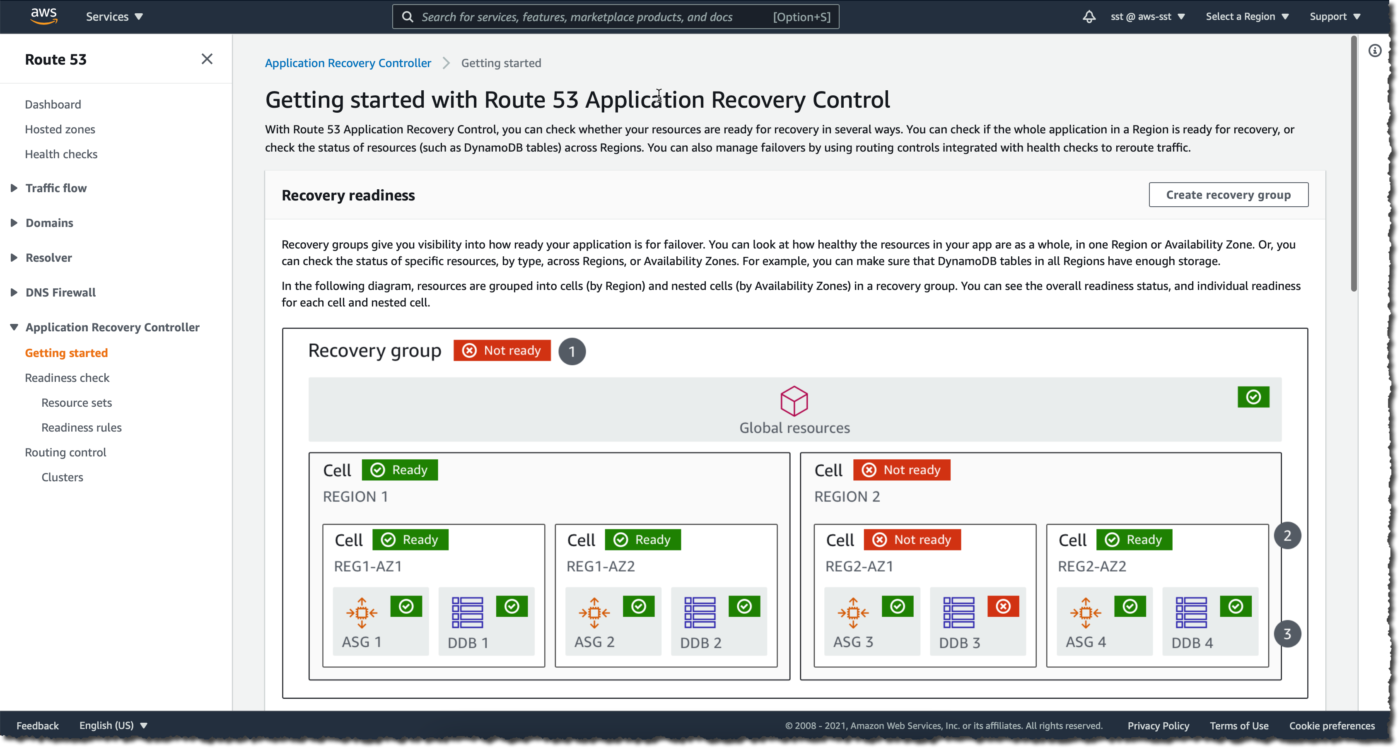The image size is (1400, 748).
Task: Click the green check status on ASG 1
Action: tap(406, 606)
